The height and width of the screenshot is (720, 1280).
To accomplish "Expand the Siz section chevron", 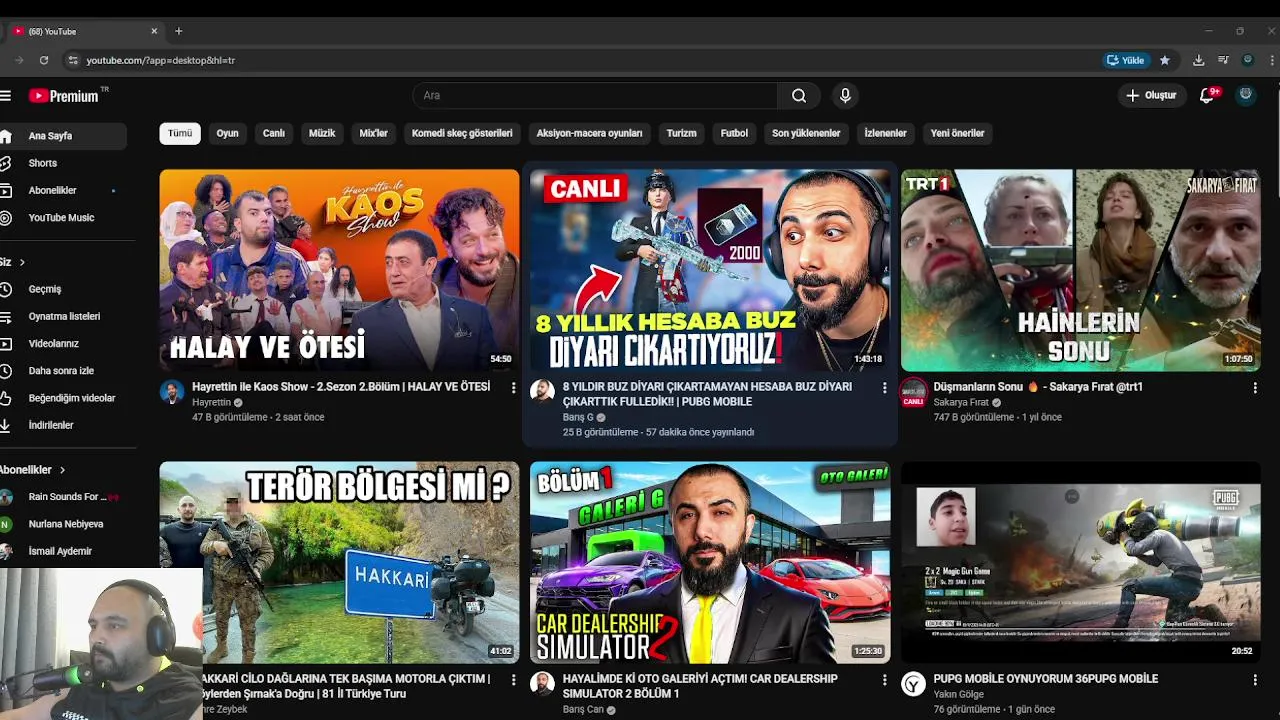I will coord(22,262).
